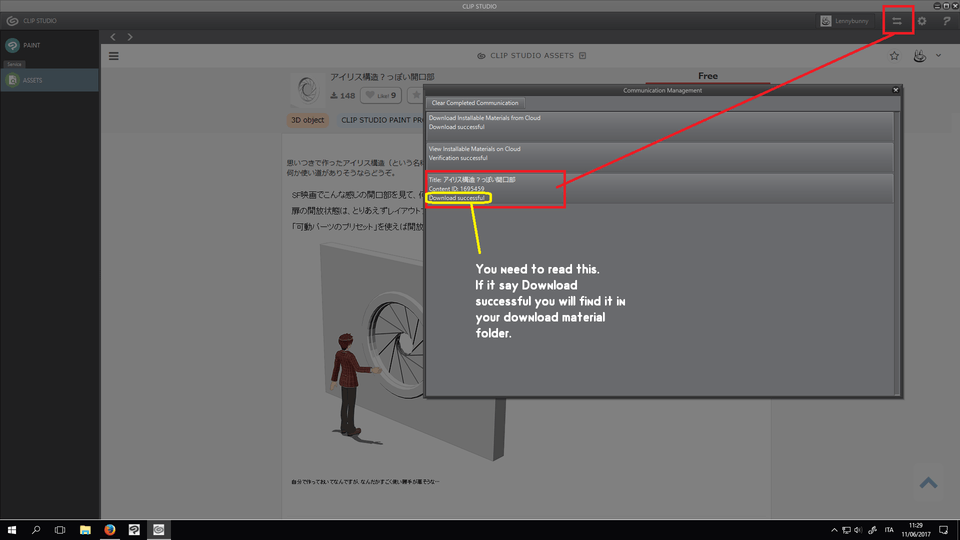Screen dimensions: 960x540
Task: Click Clear Completed Communication button
Action: 475,103
